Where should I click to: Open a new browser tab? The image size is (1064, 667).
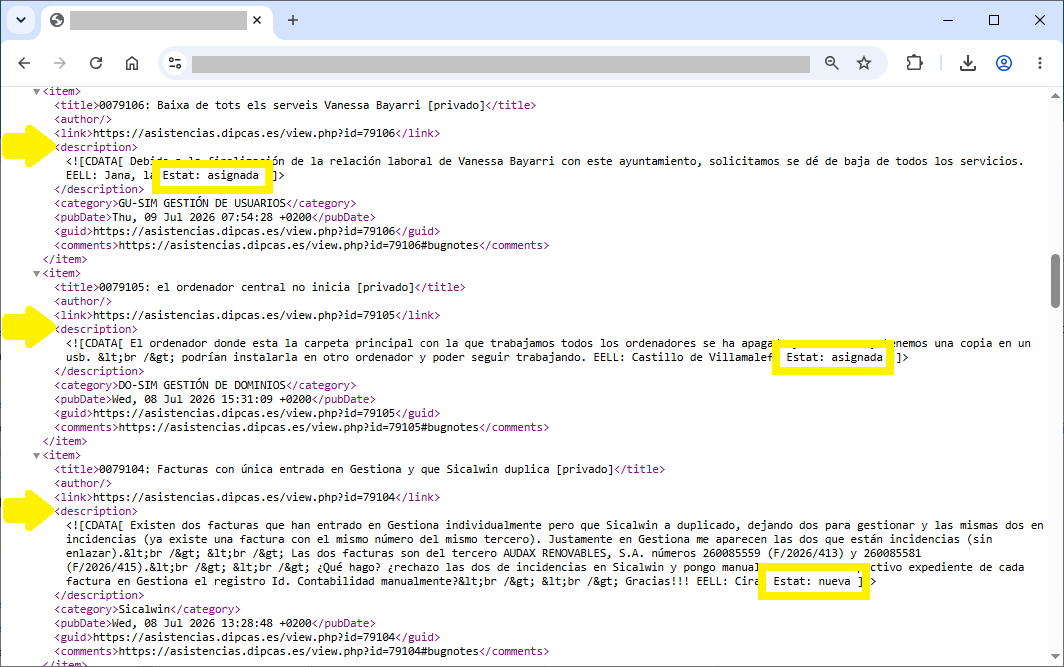292,20
